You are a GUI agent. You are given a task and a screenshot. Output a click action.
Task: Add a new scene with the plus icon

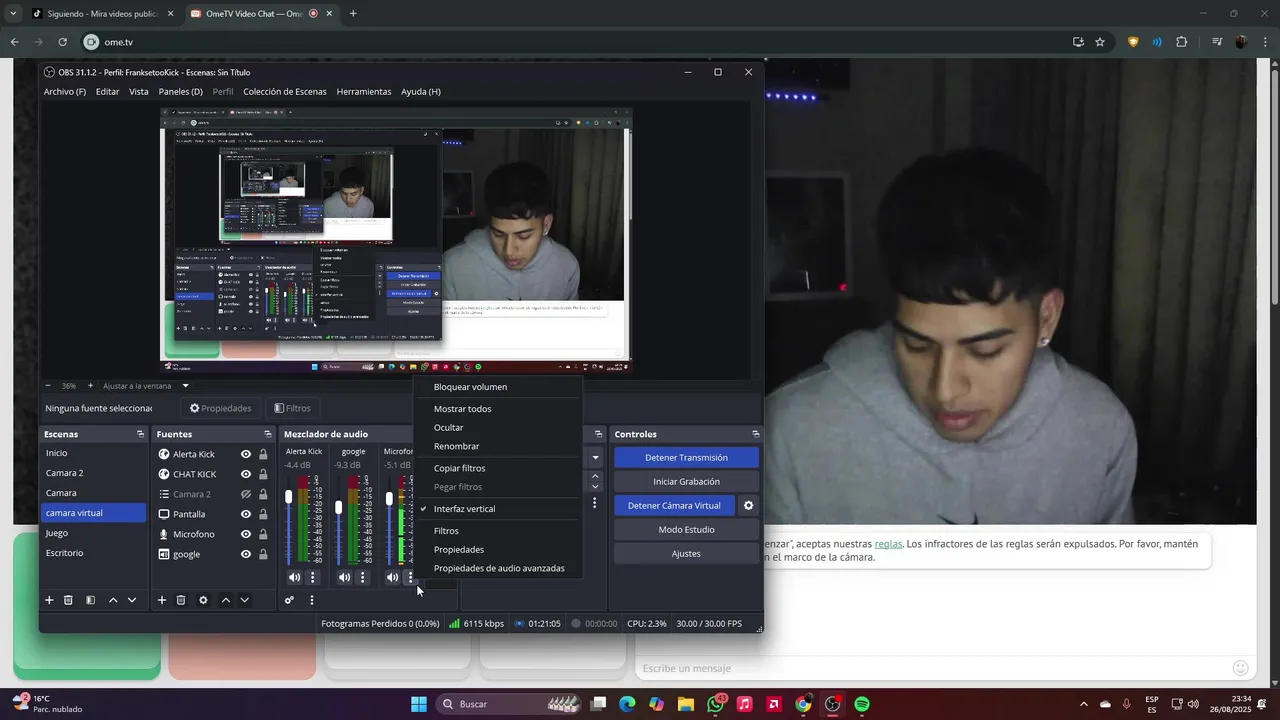[48, 600]
